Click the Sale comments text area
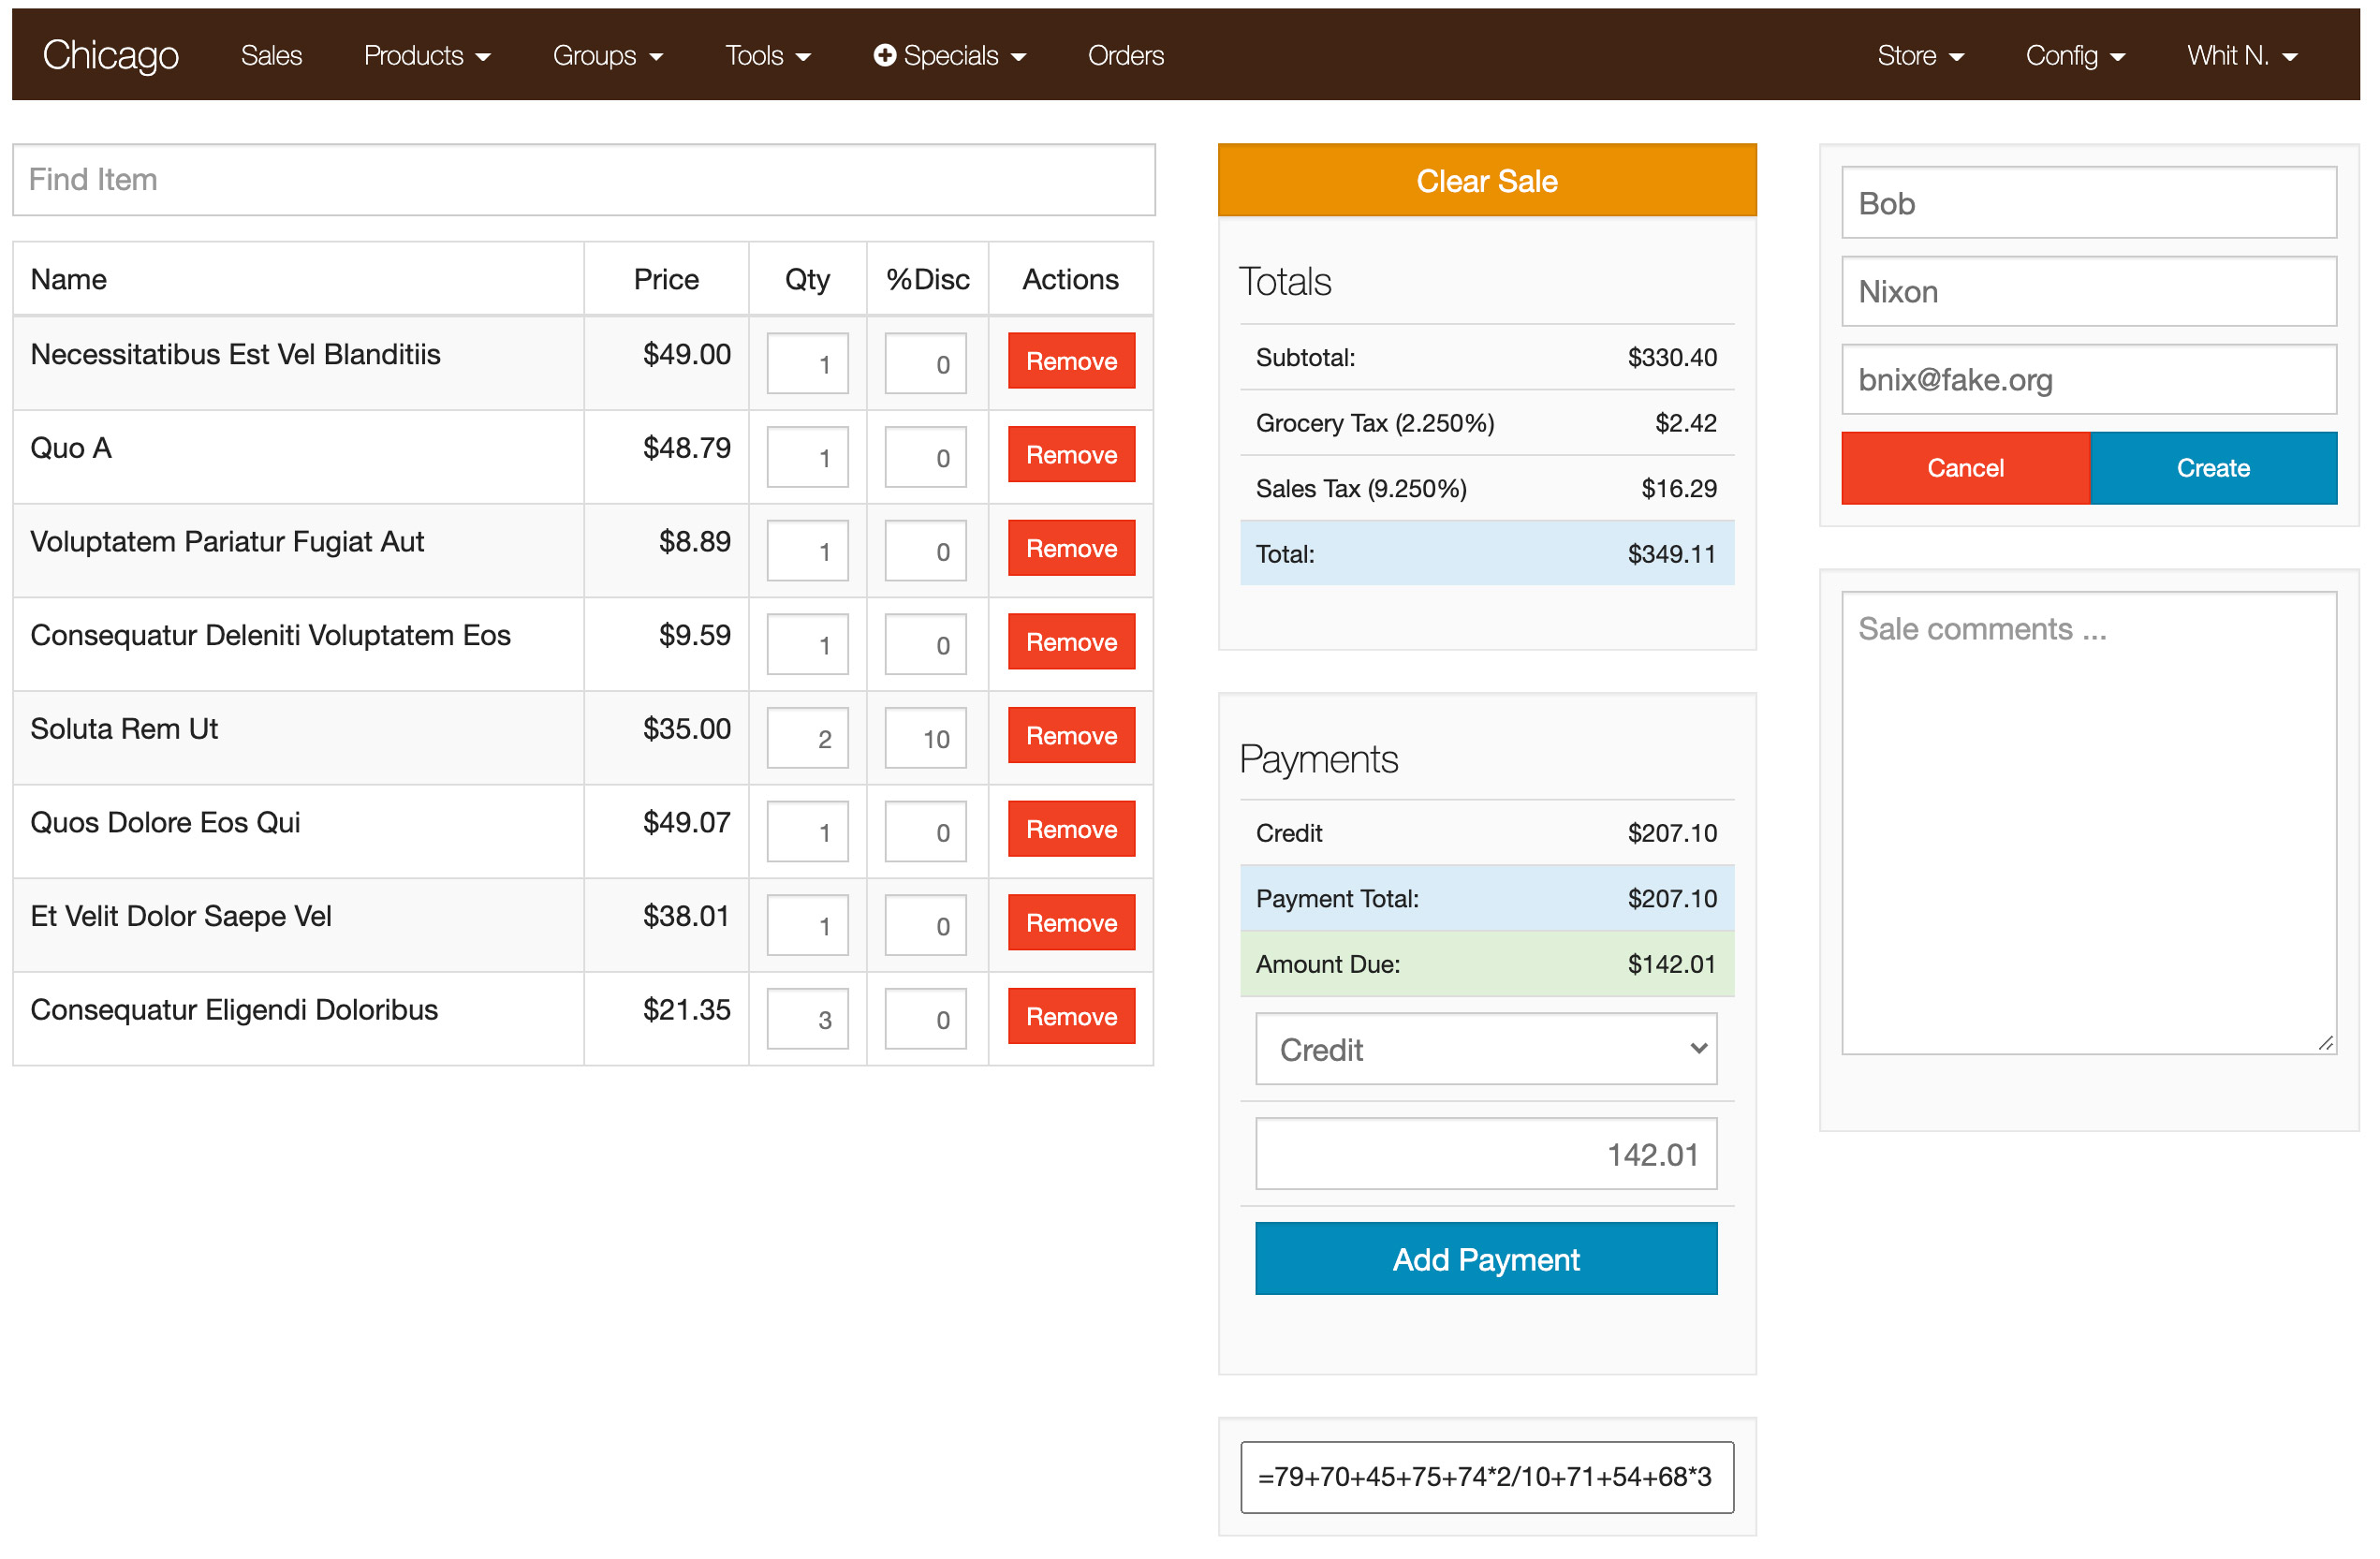2380x1559 pixels. tap(2088, 822)
